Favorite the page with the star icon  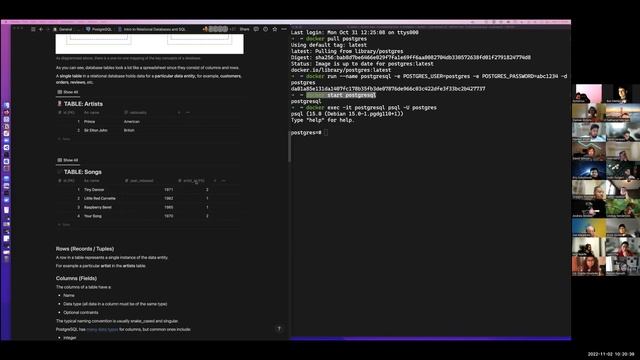tap(275, 29)
